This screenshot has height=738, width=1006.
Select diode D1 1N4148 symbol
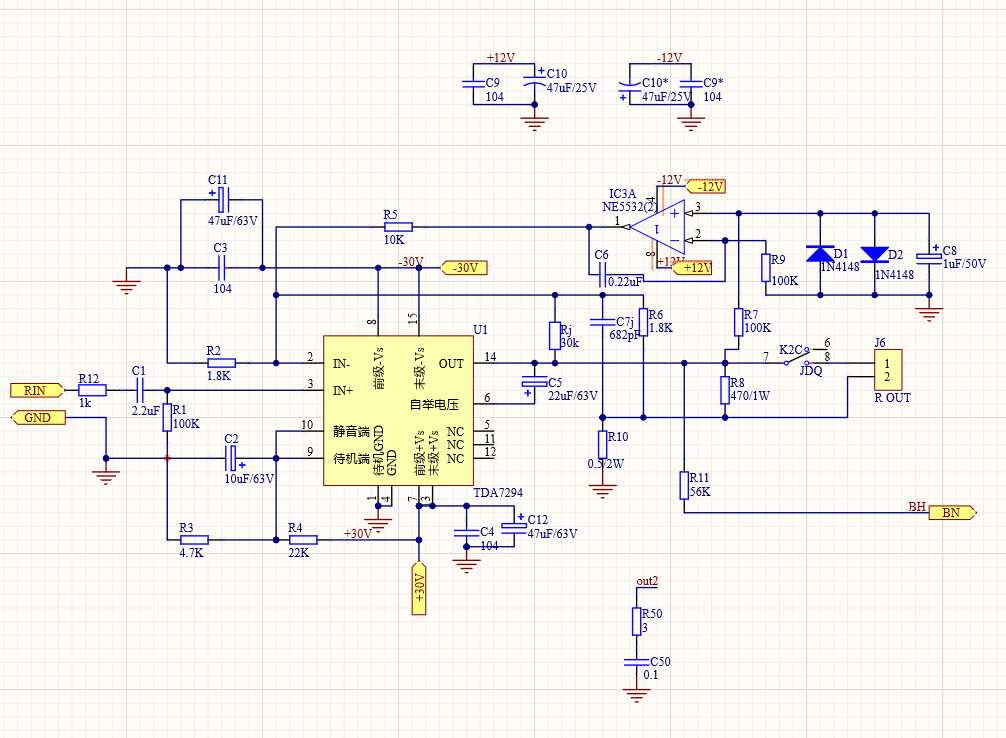click(x=820, y=254)
